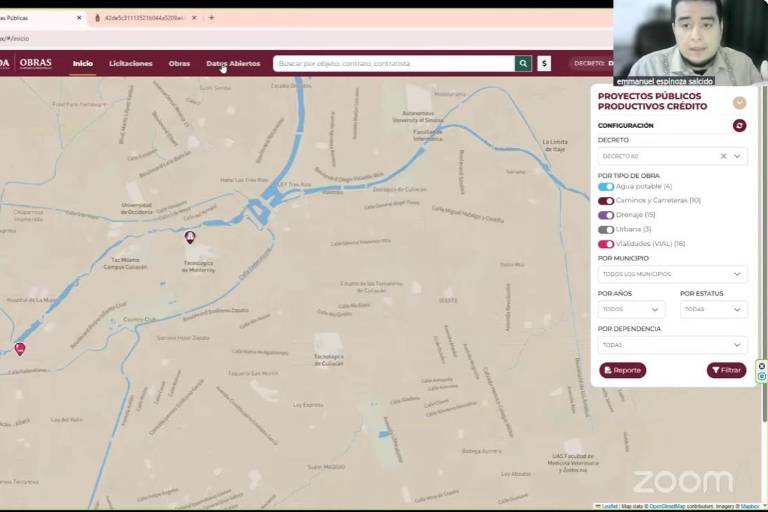Click the Reporte button
Image resolution: width=768 pixels, height=512 pixels.
623,370
